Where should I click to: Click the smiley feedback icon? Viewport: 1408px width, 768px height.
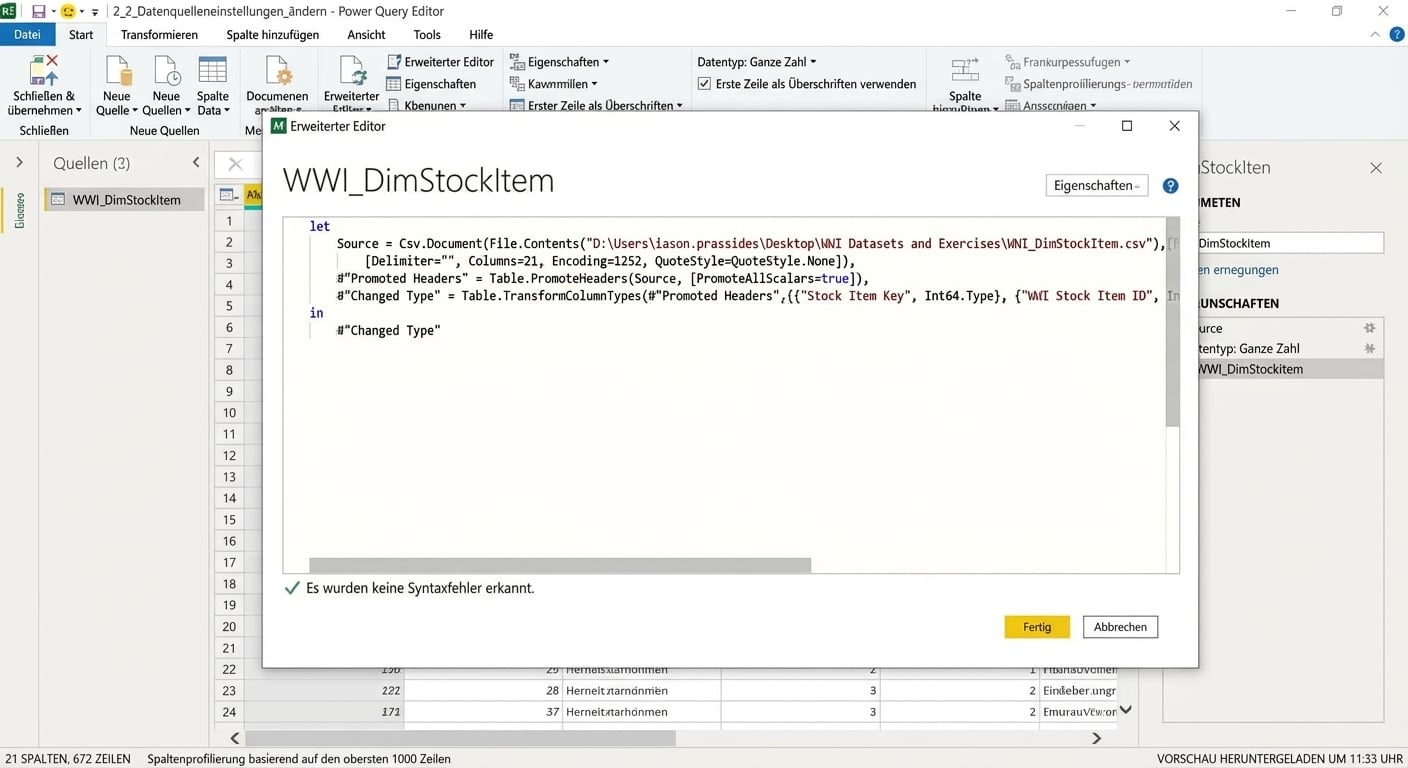[68, 11]
